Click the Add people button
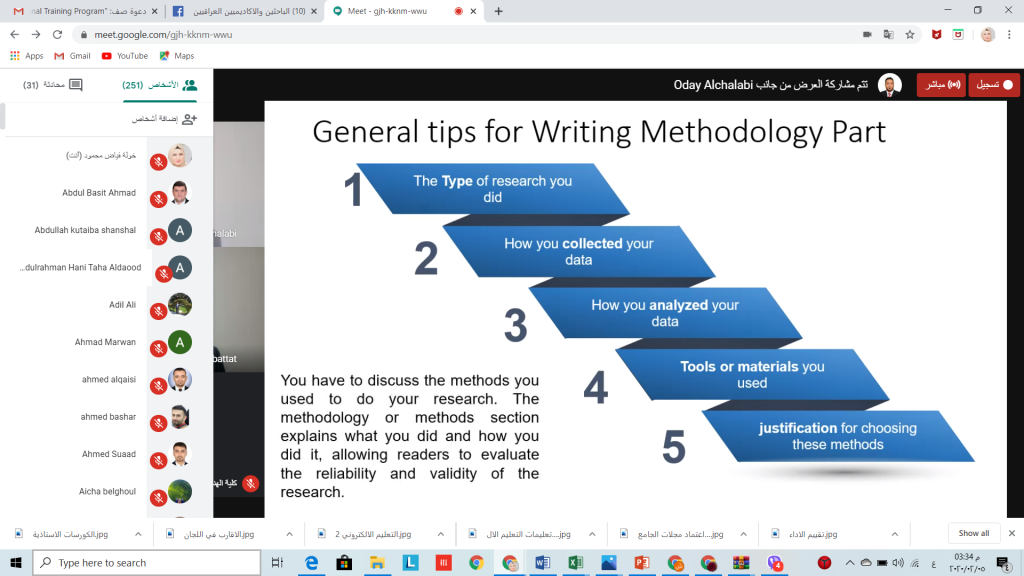 click(x=165, y=119)
